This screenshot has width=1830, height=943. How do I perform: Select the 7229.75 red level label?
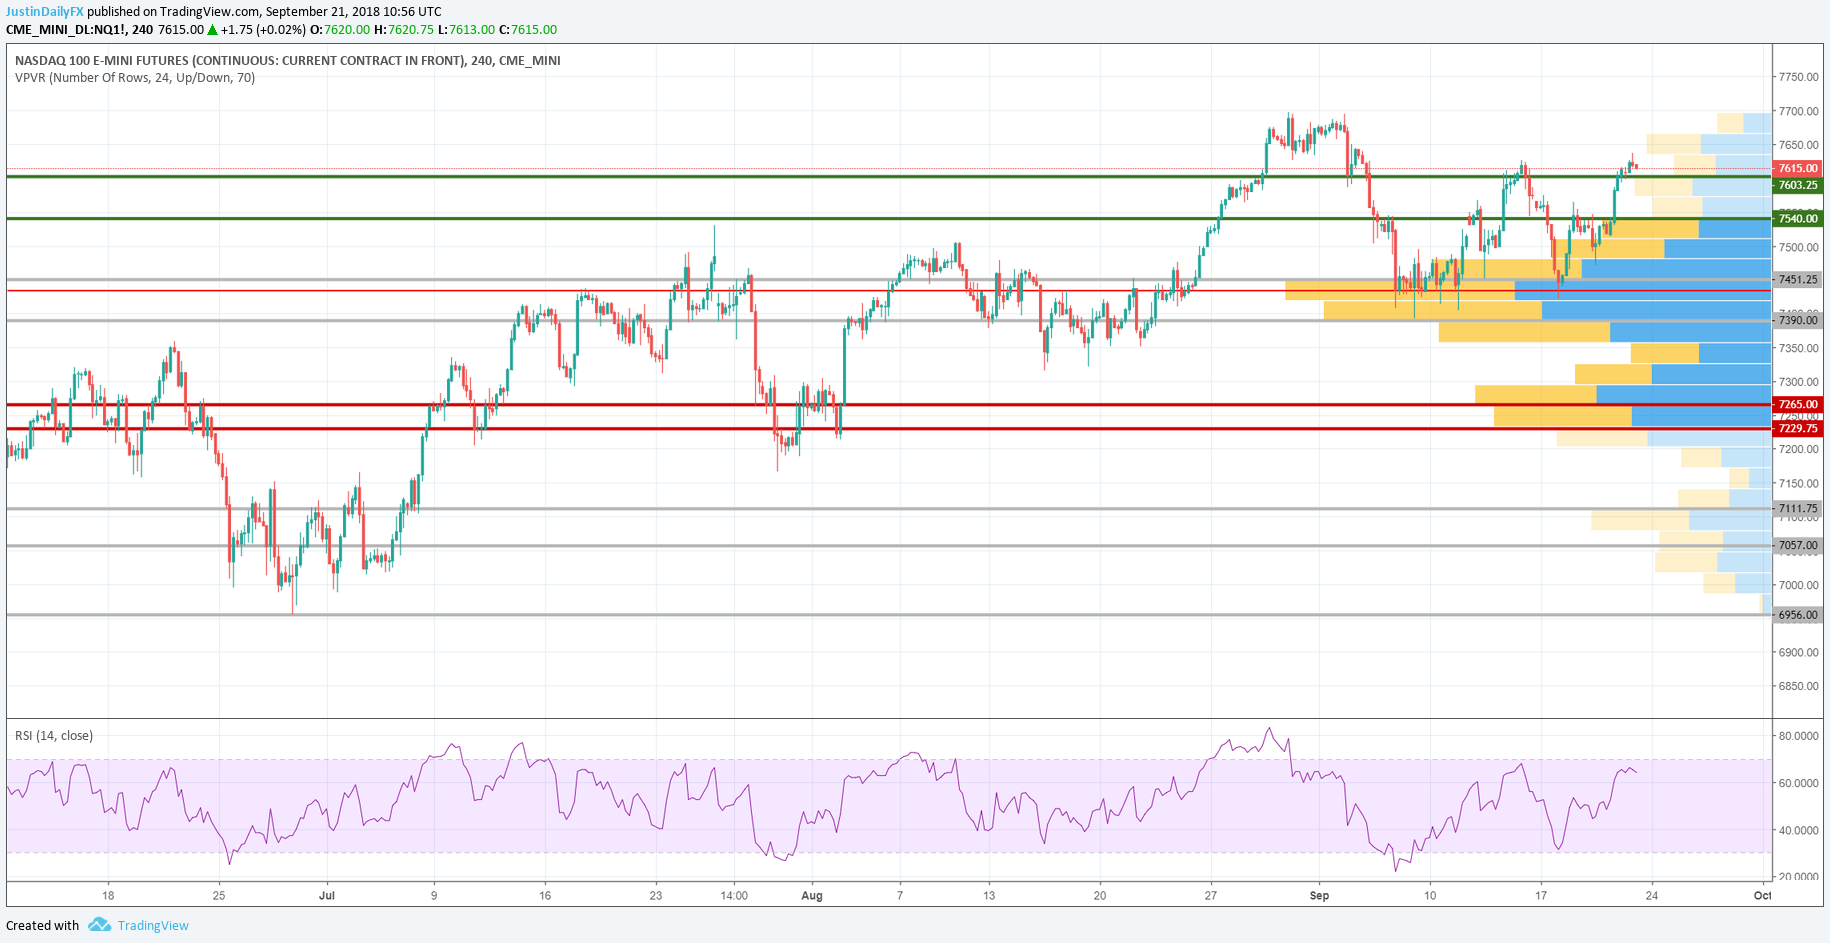[x=1798, y=428]
